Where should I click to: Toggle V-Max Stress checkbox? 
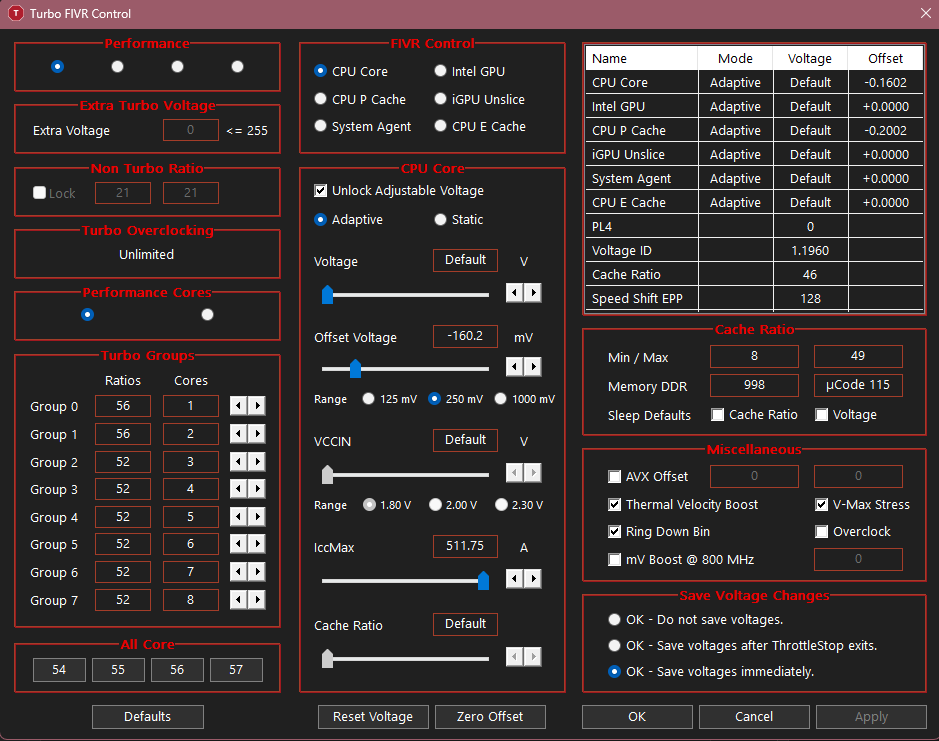pyautogui.click(x=822, y=504)
